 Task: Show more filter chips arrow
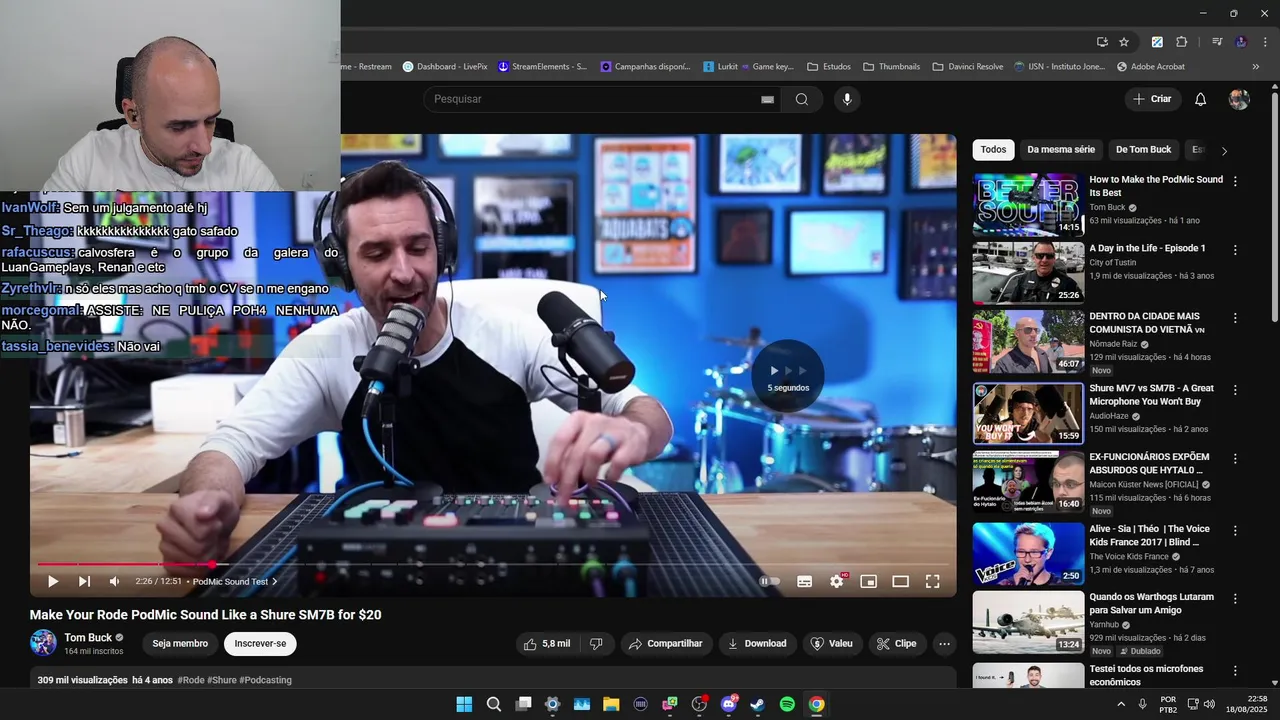coord(1224,150)
